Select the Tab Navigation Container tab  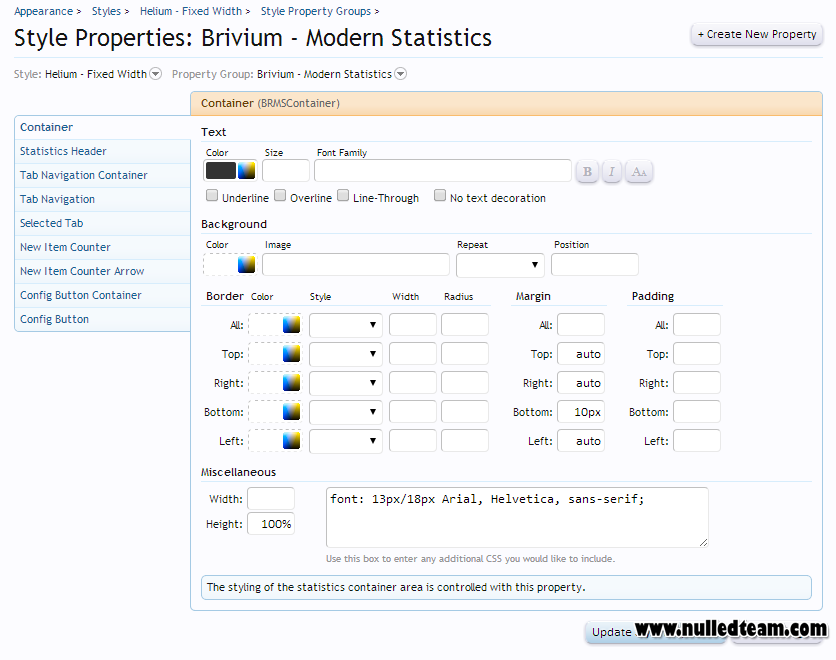102,175
